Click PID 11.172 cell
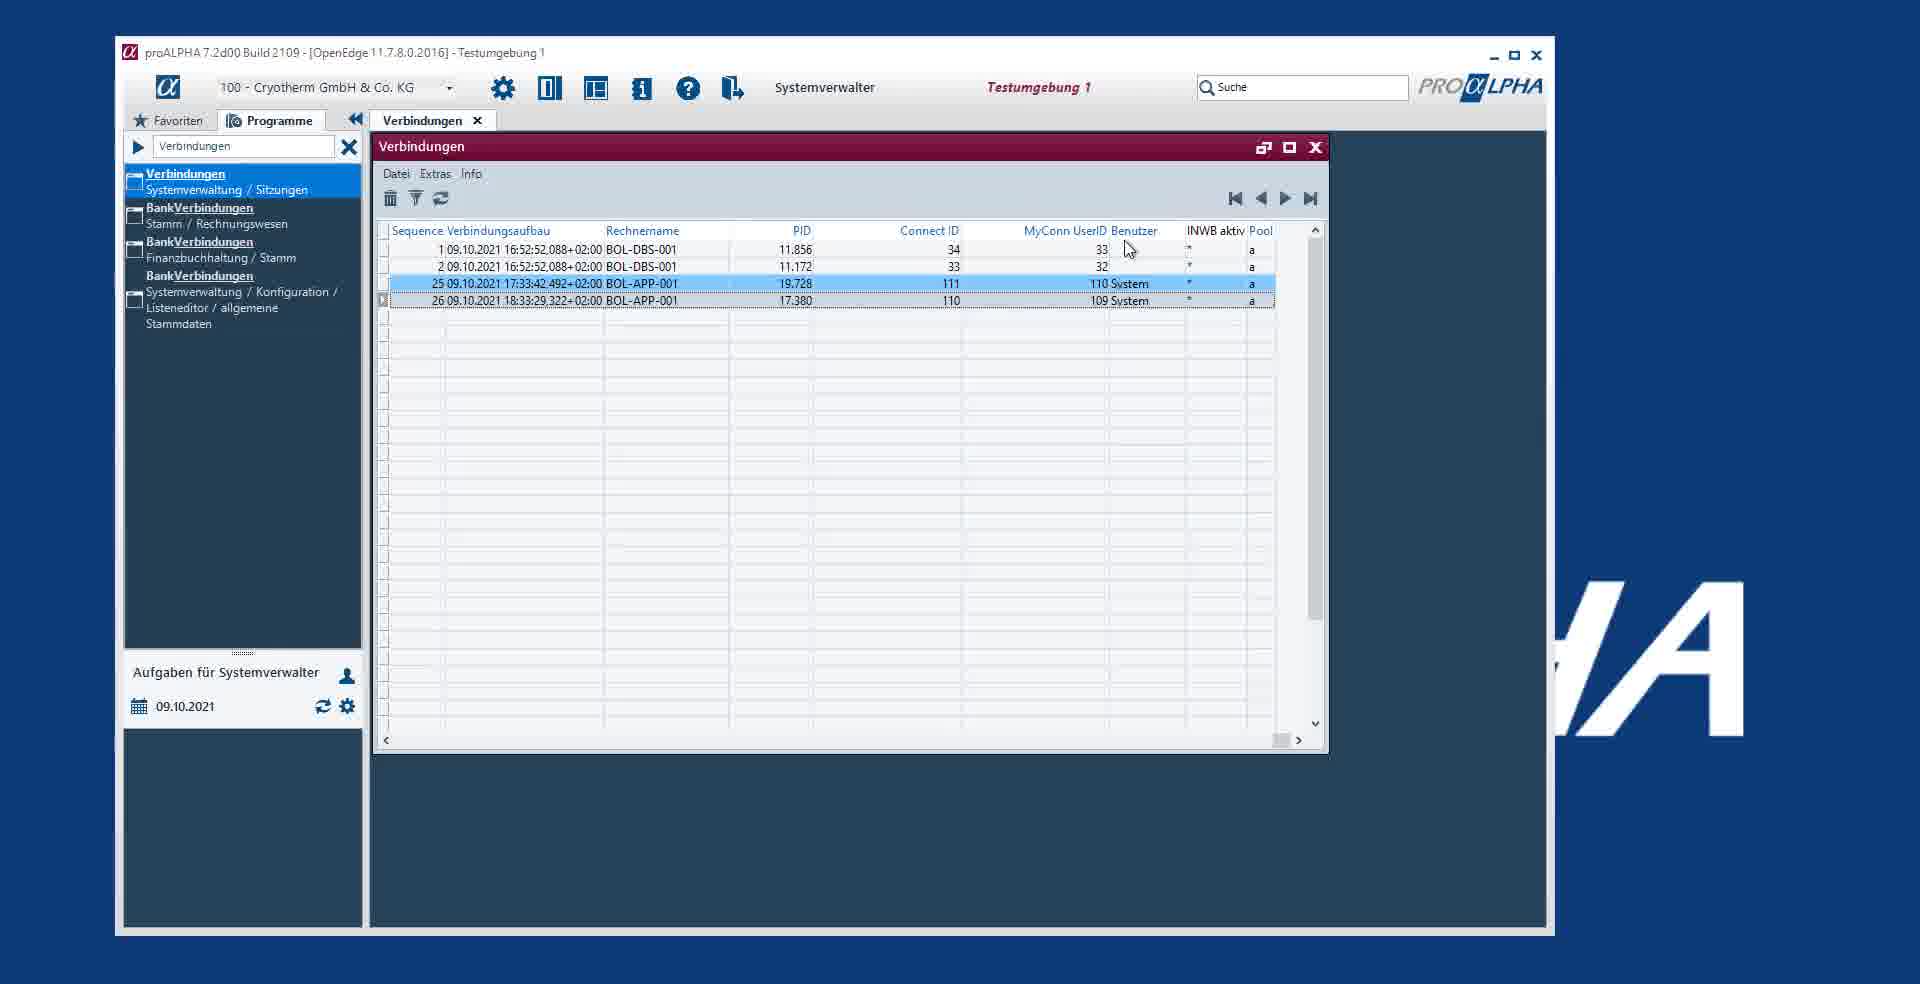The image size is (1920, 984). [771, 267]
